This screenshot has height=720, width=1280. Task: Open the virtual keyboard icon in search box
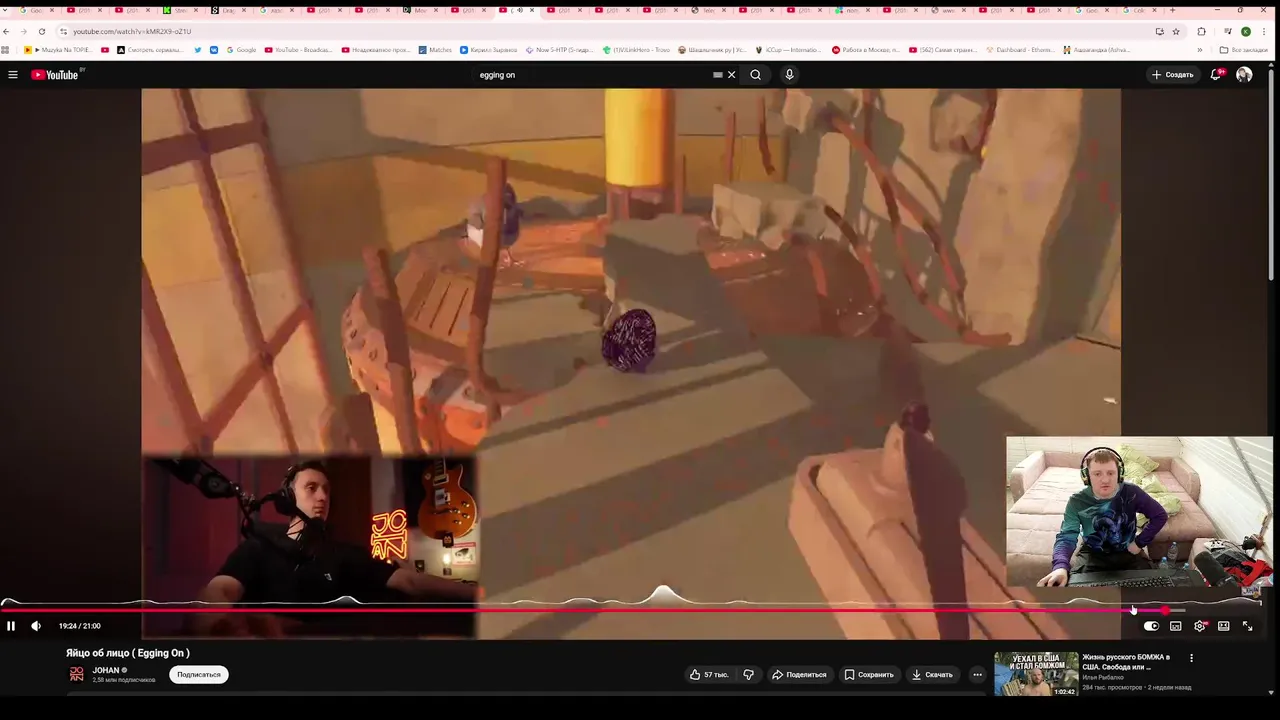[x=717, y=75]
